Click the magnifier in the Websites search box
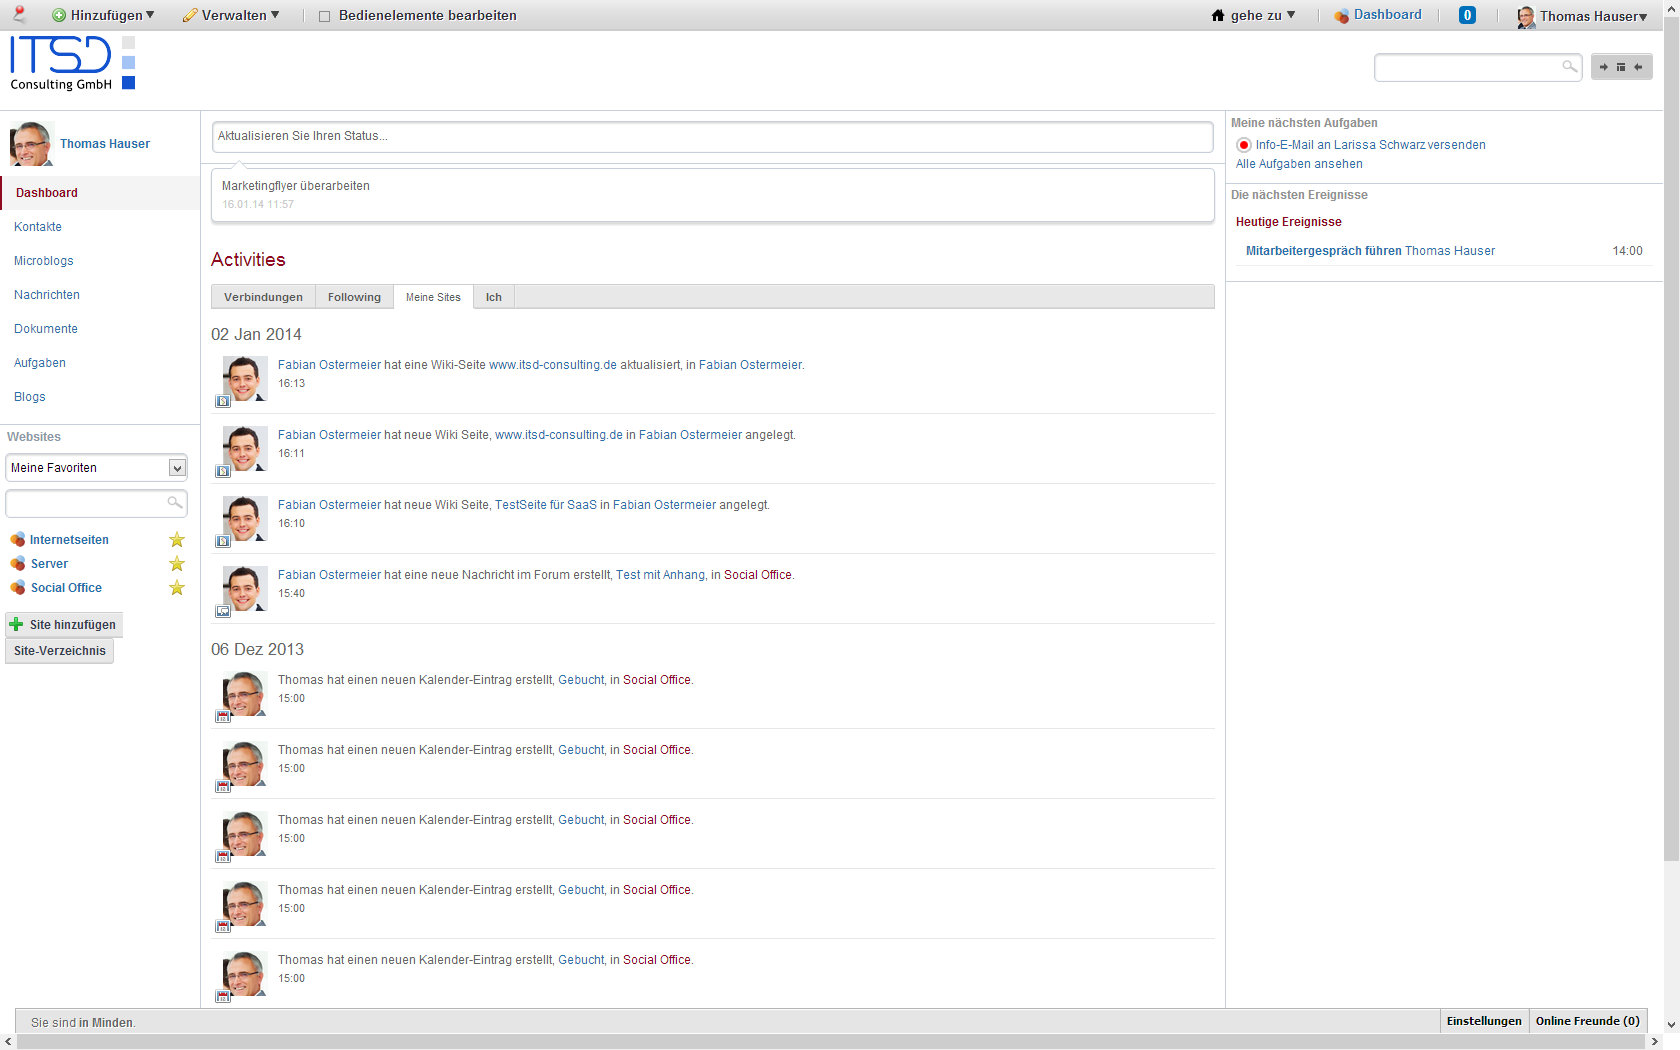This screenshot has height=1050, width=1680. tap(174, 503)
